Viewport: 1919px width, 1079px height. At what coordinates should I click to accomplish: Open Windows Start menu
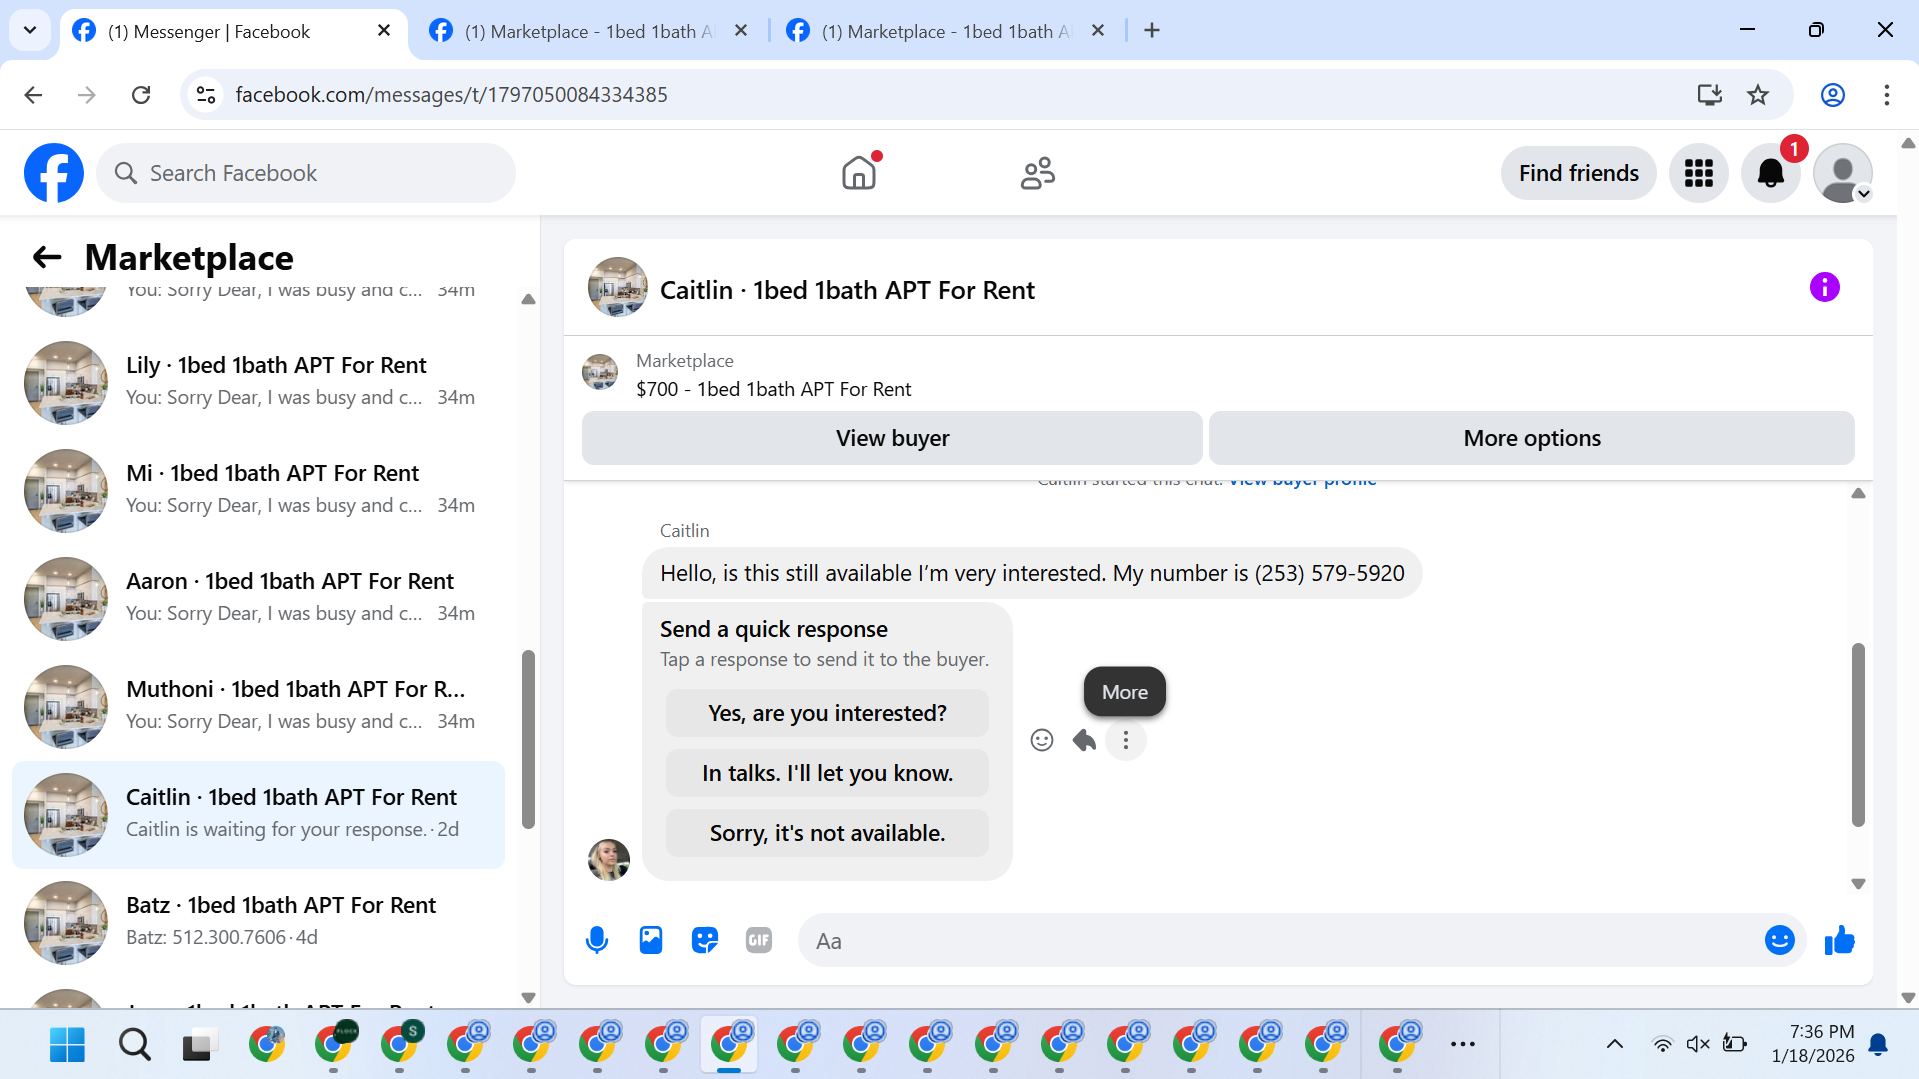[67, 1045]
